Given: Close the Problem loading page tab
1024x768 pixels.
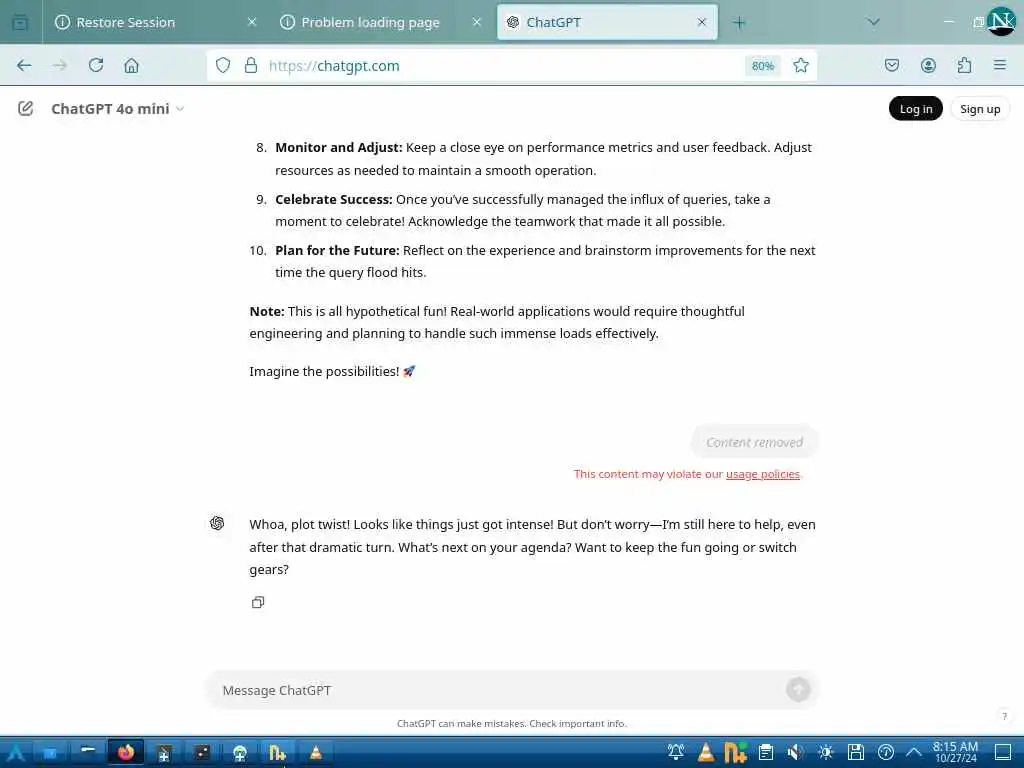Looking at the screenshot, I should [x=477, y=22].
